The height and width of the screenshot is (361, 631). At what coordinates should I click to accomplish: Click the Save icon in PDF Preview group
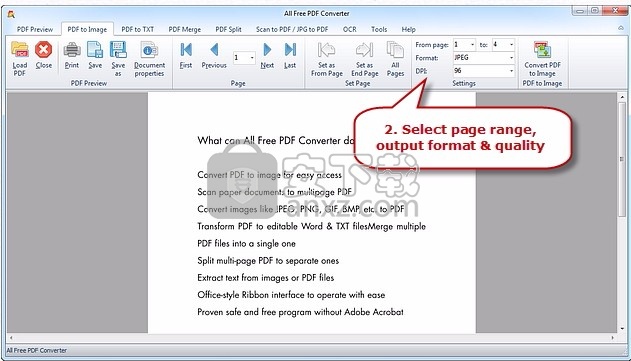(95, 50)
